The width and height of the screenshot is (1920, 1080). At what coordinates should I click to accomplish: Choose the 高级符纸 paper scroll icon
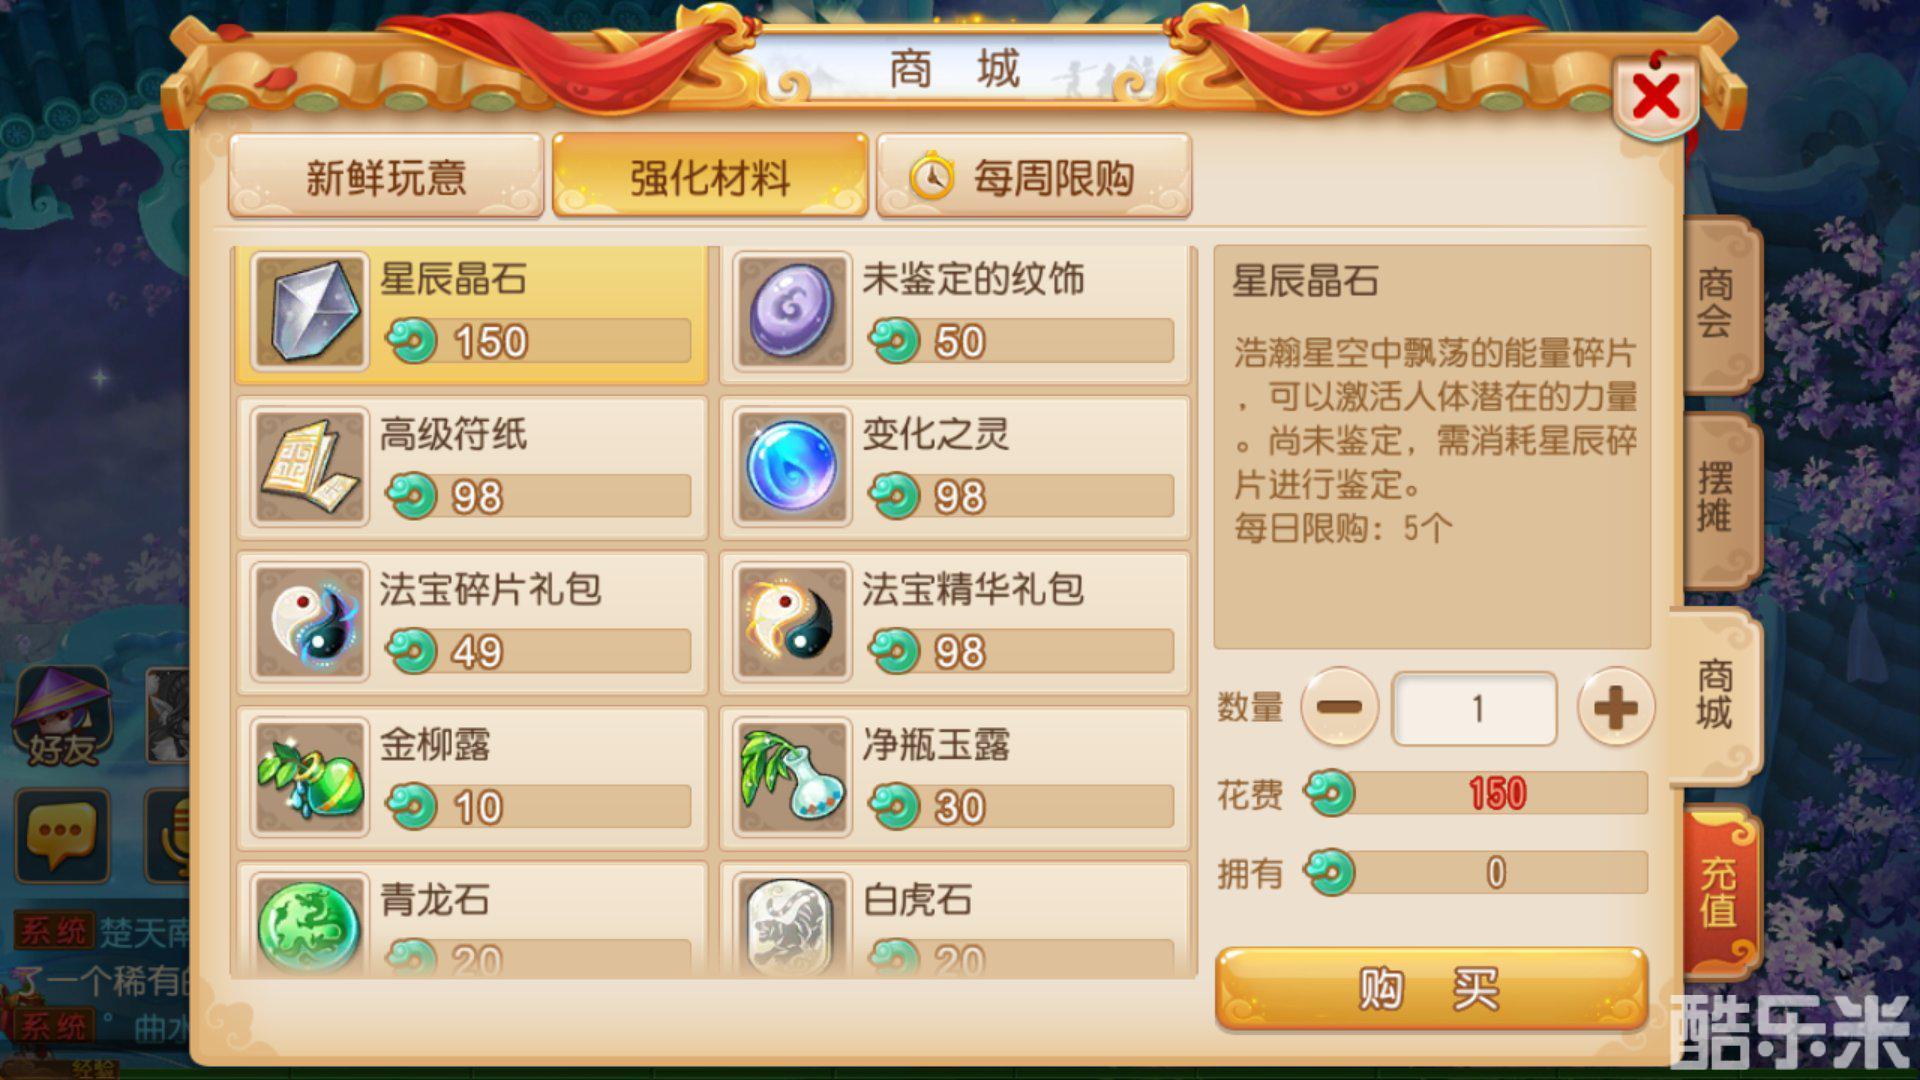[309, 467]
